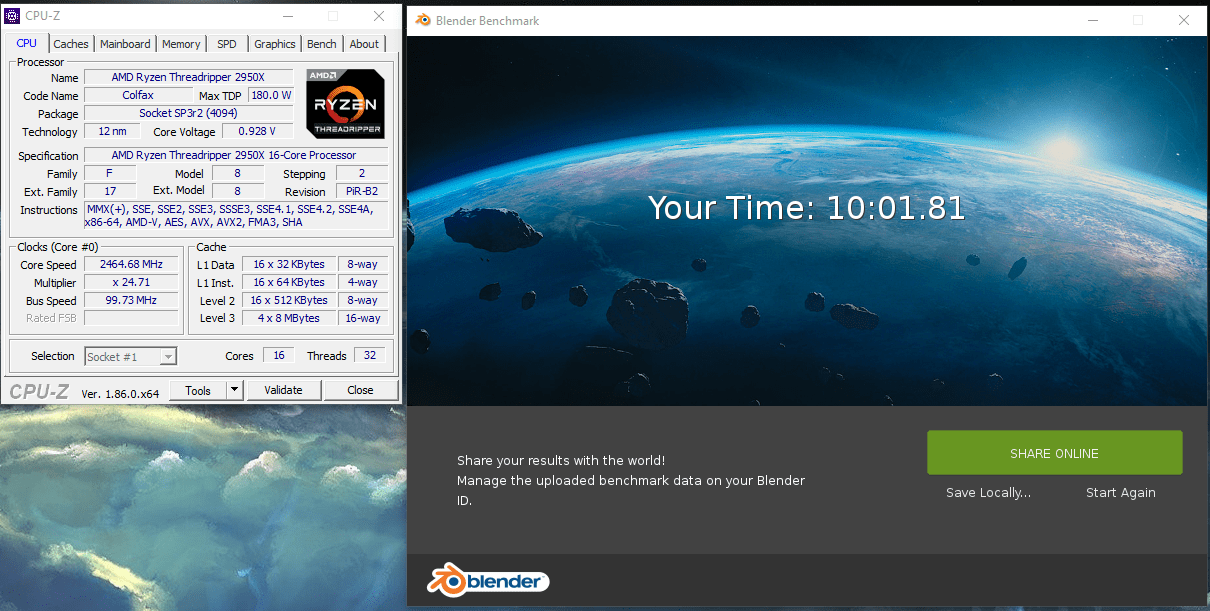Click the Code Name value Colfax
Viewport: 1210px width, 611px height.
click(138, 95)
